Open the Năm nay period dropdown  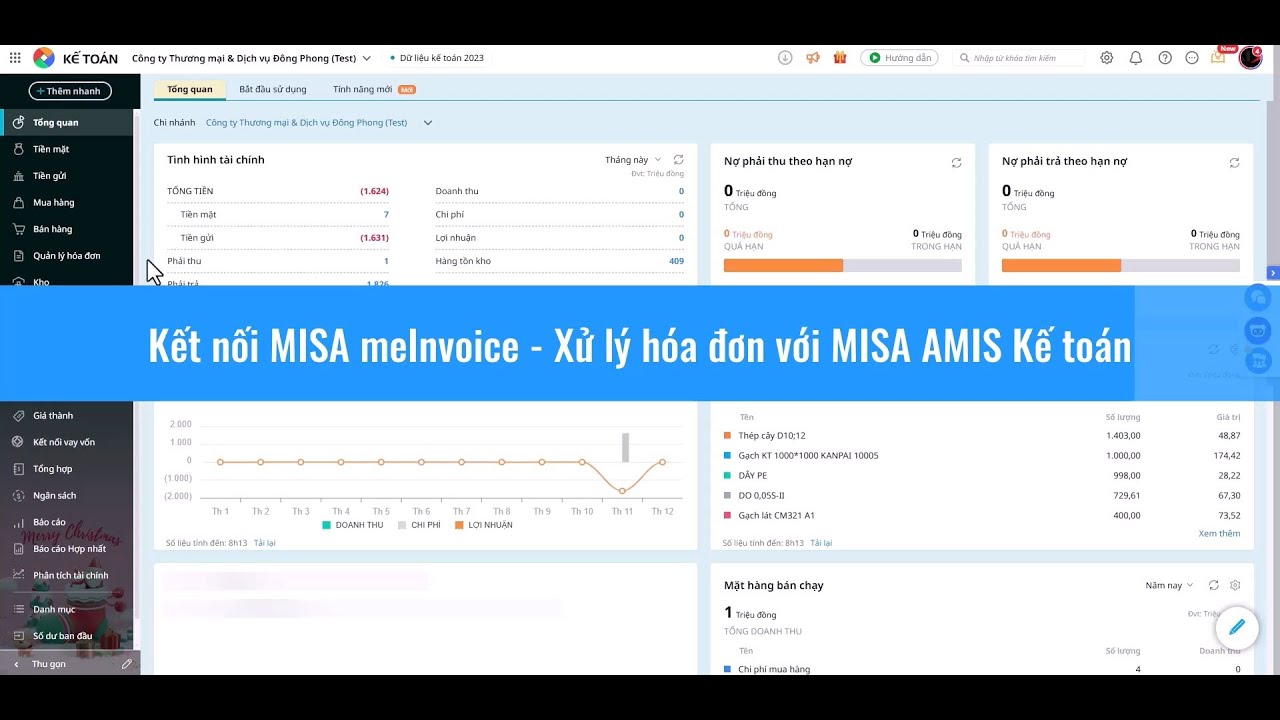[x=1170, y=586]
